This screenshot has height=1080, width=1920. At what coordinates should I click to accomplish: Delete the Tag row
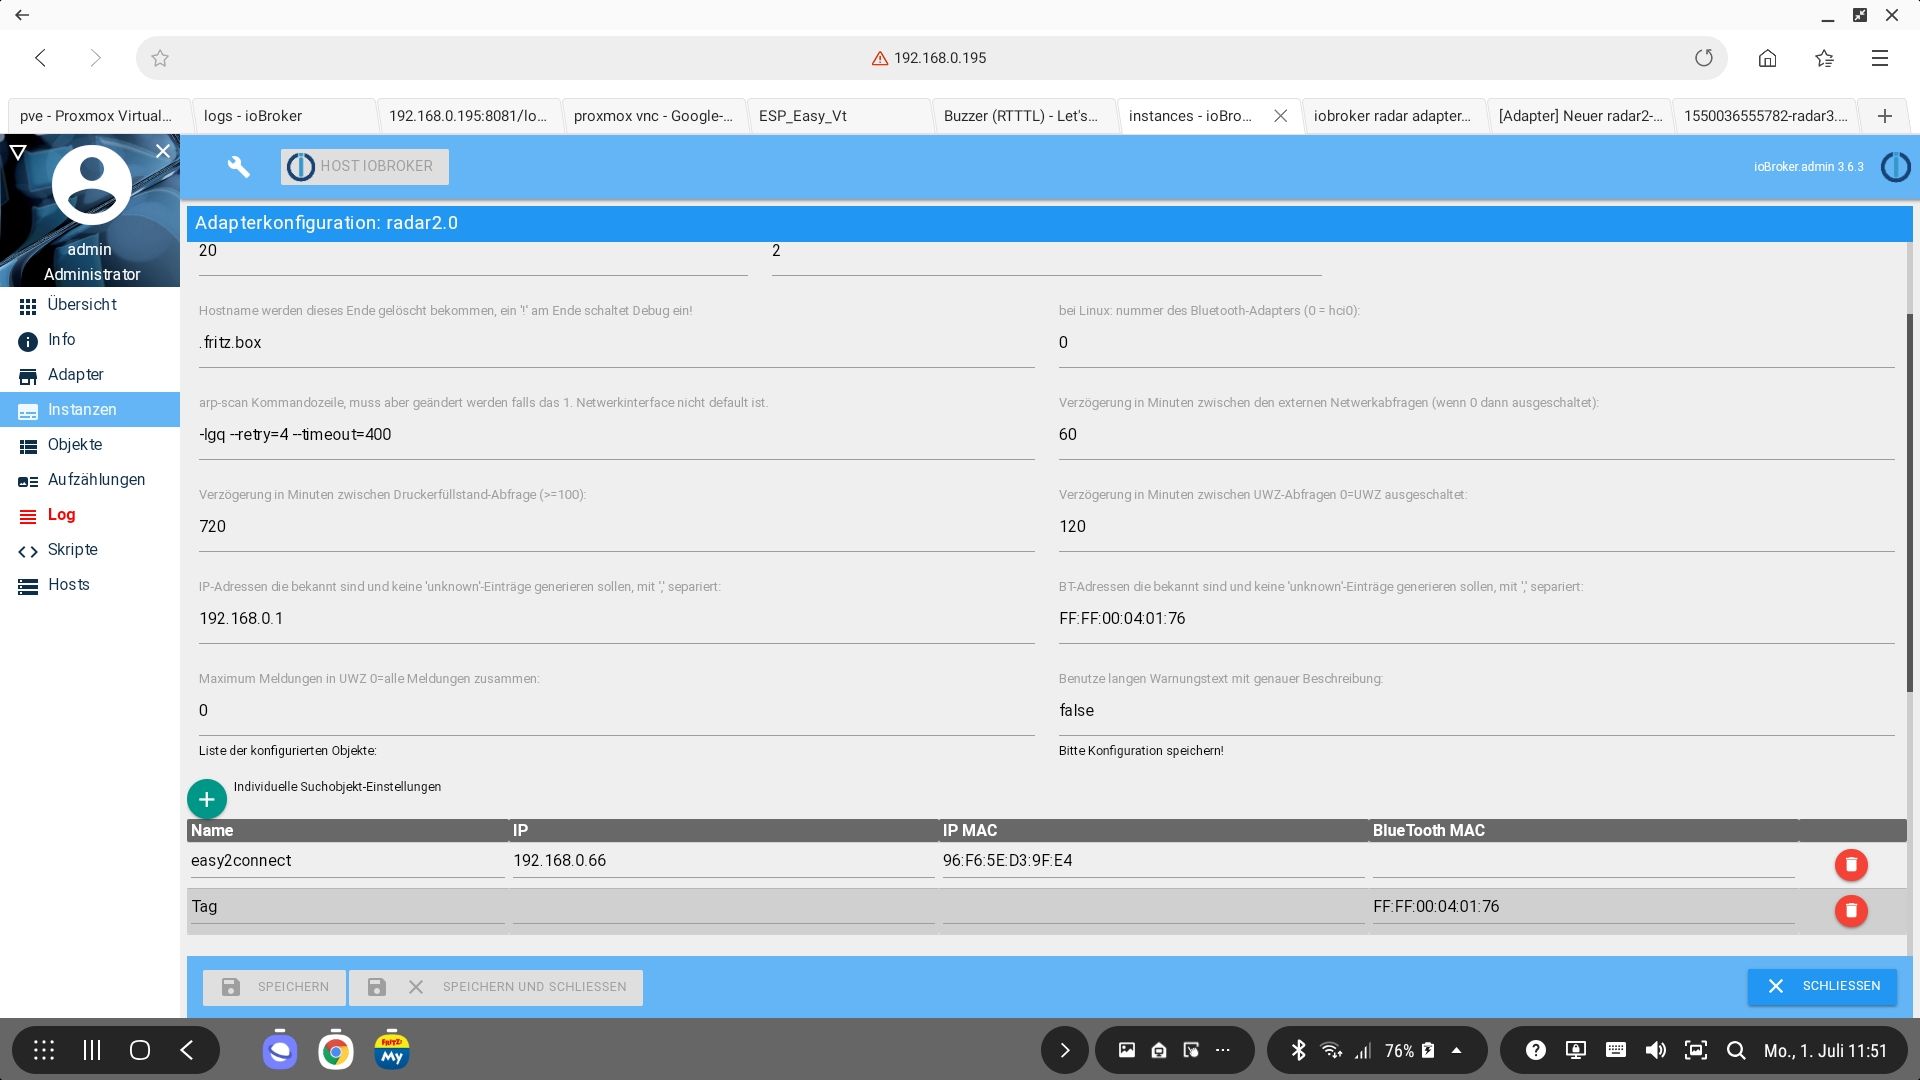coord(1851,911)
